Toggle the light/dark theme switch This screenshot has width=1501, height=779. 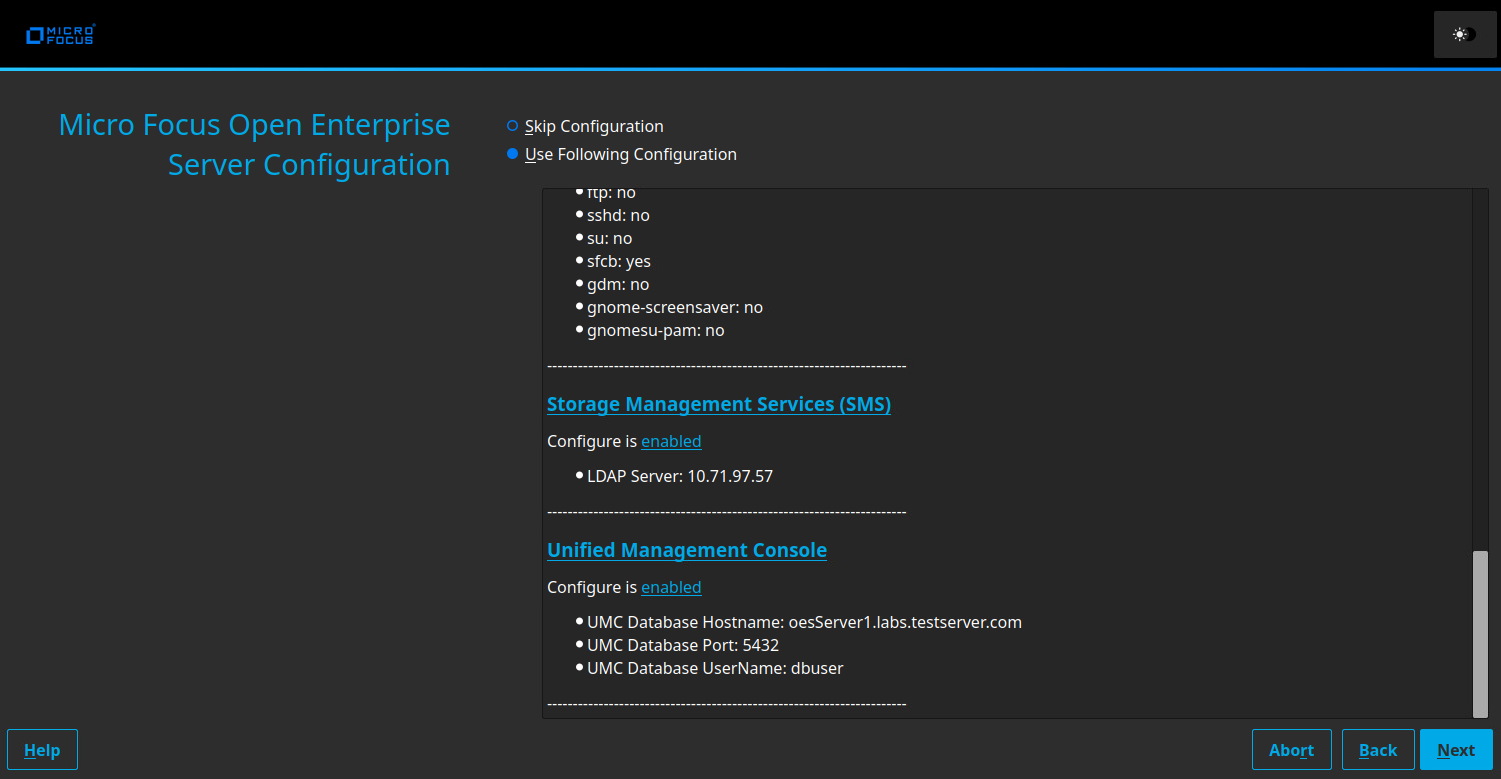1464,35
